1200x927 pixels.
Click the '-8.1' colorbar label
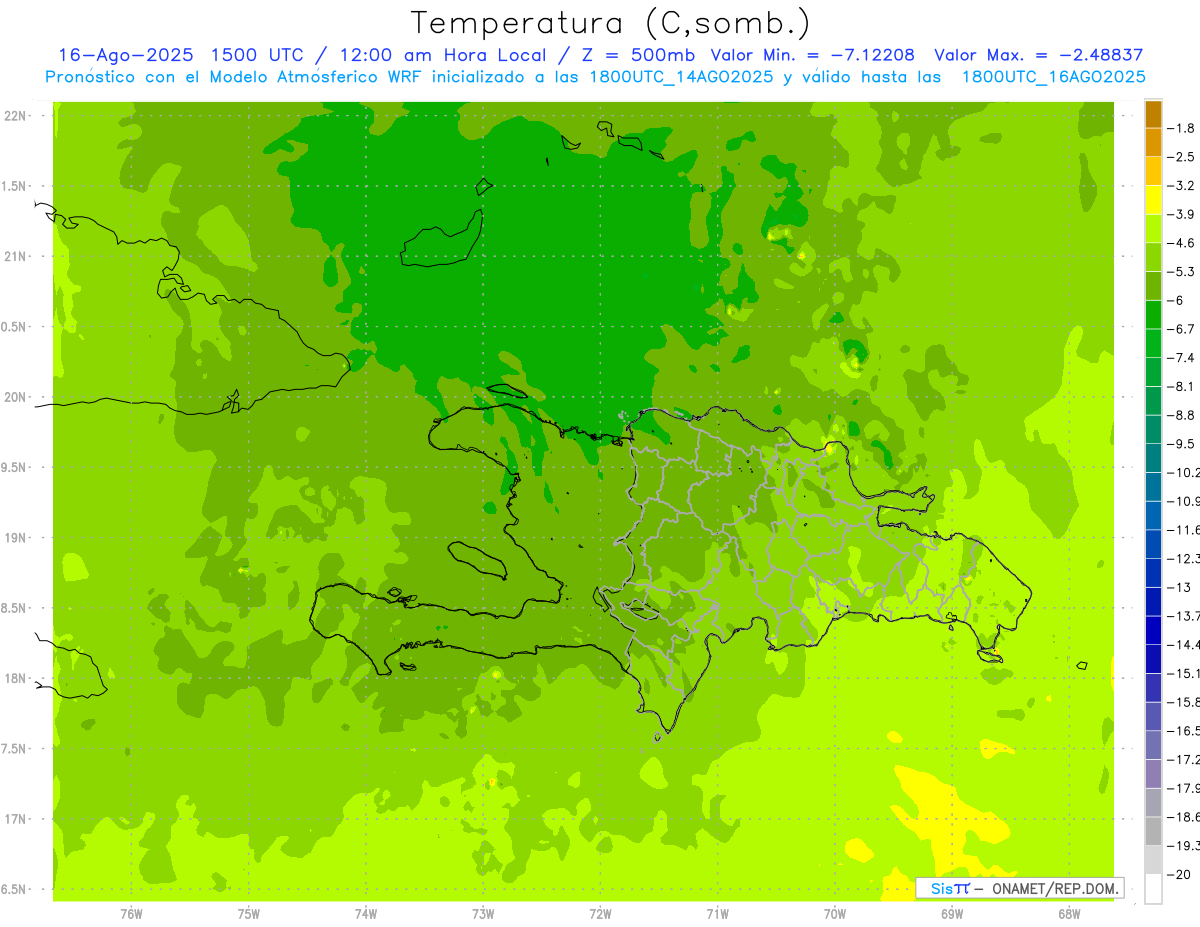[1182, 386]
